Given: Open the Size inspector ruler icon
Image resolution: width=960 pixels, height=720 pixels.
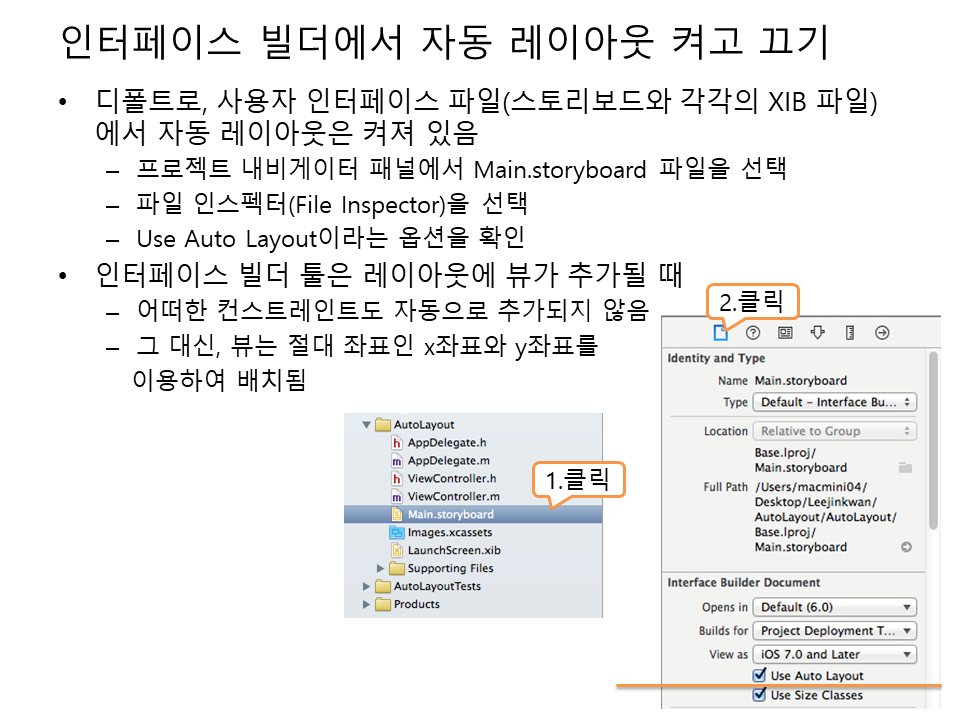Looking at the screenshot, I should (849, 333).
